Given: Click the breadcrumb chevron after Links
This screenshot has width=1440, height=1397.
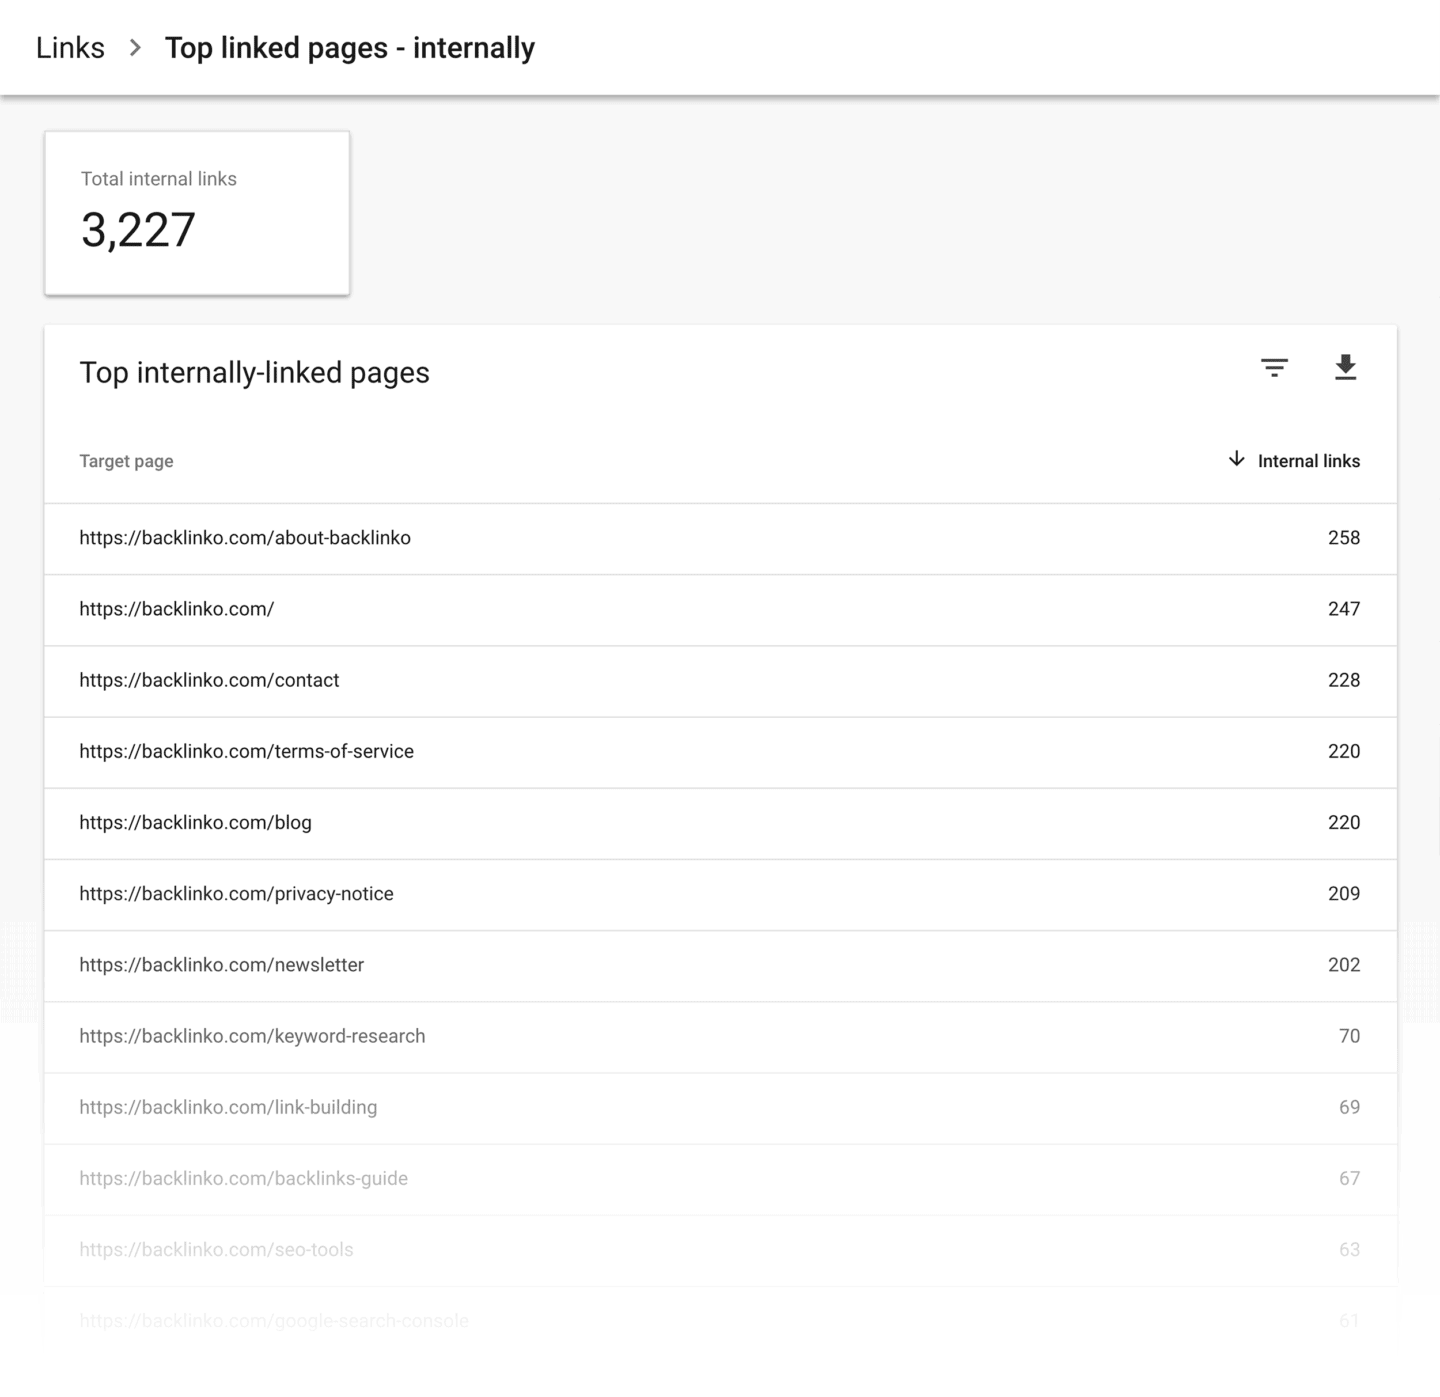Looking at the screenshot, I should tap(135, 48).
